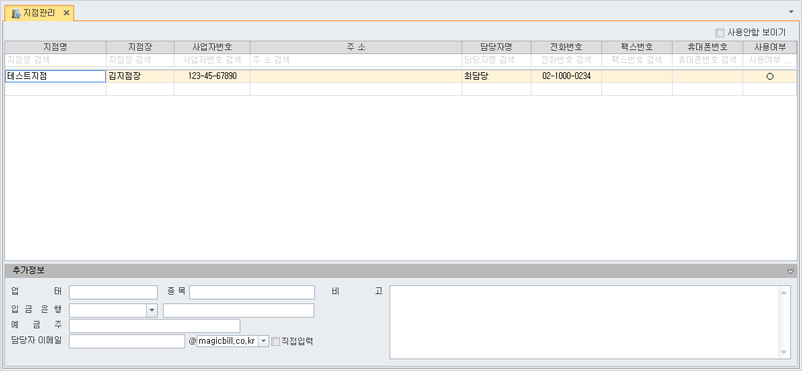The image size is (802, 371).
Task: Focus the 팩스번호 검색 filter field
Action: [x=637, y=60]
